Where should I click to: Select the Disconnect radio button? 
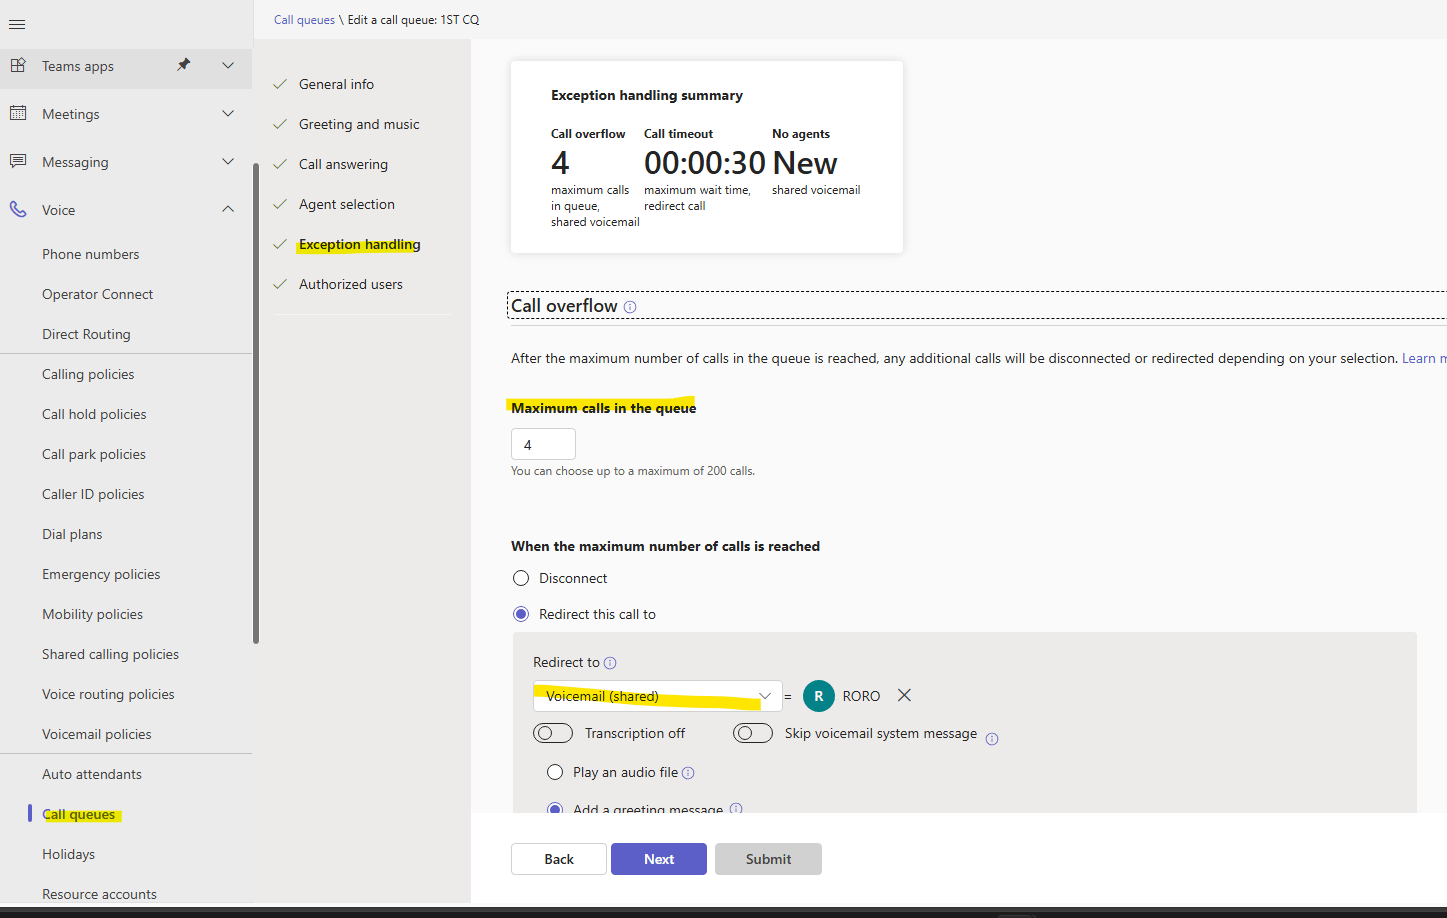[x=521, y=578]
